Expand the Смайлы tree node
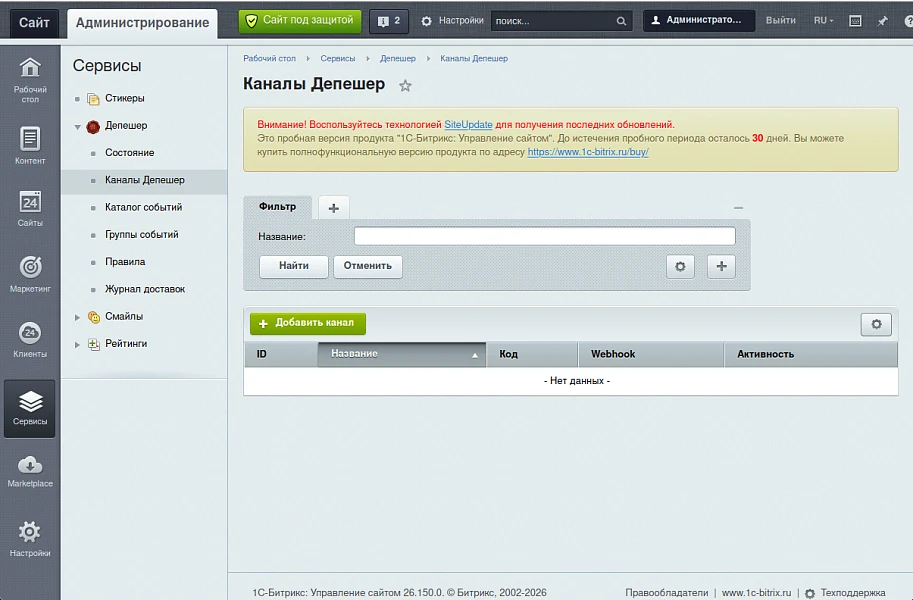 (x=77, y=317)
